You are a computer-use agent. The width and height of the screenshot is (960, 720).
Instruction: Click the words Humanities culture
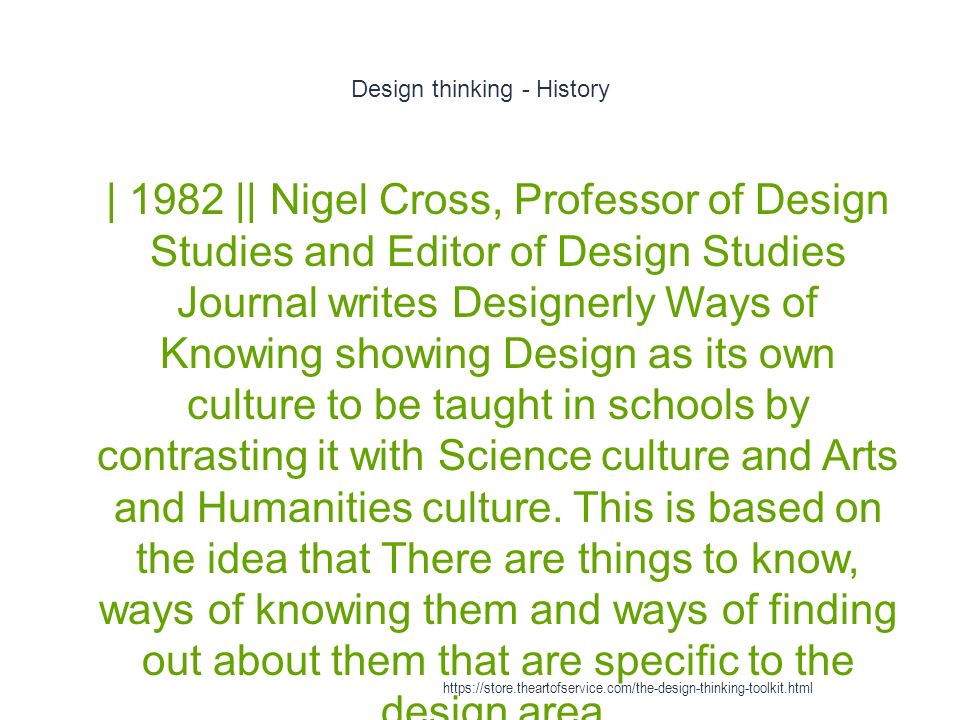379,508
